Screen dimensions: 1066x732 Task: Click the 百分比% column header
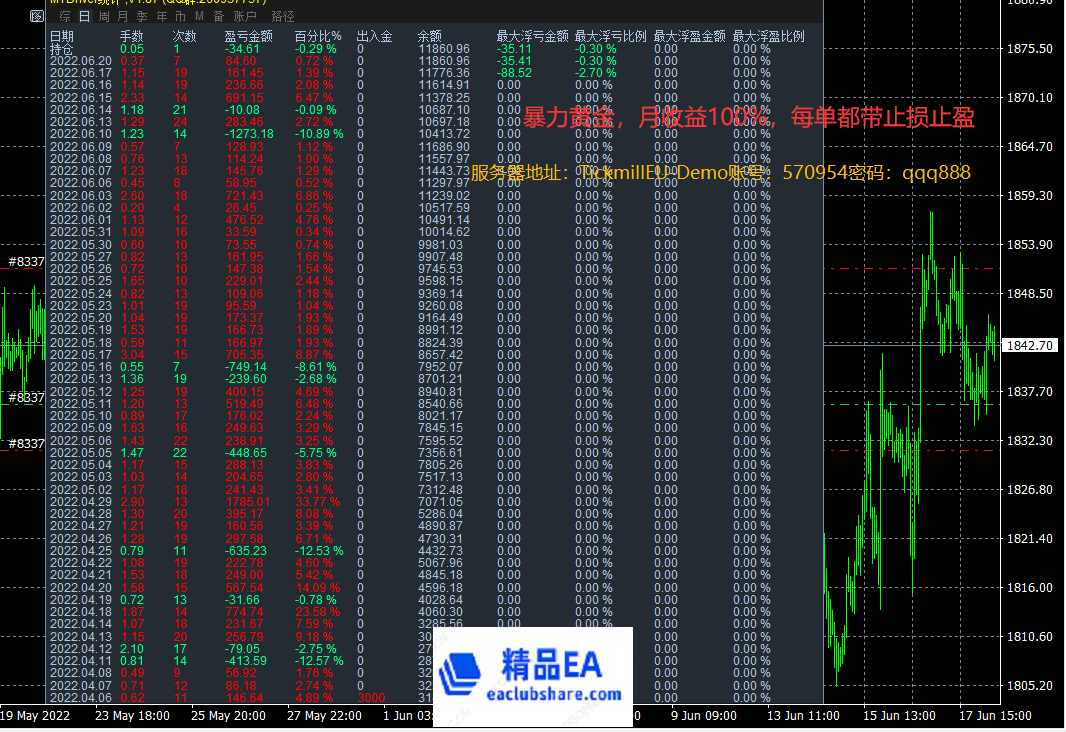point(318,36)
